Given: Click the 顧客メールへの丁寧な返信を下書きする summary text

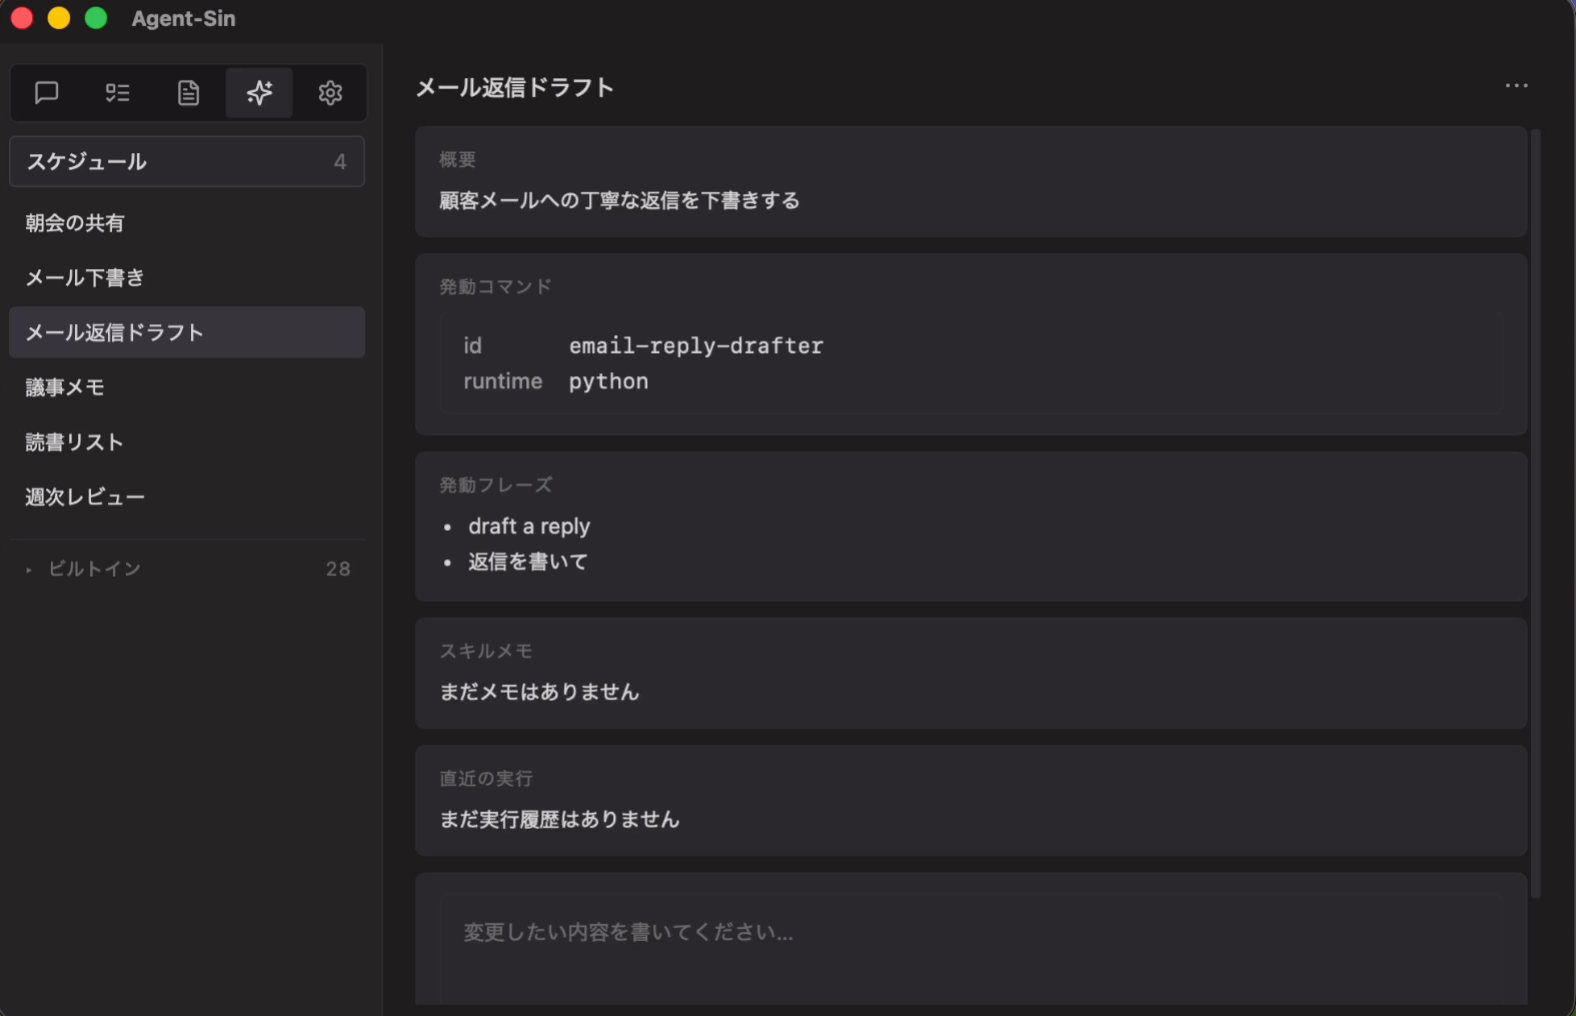Looking at the screenshot, I should click(x=619, y=200).
